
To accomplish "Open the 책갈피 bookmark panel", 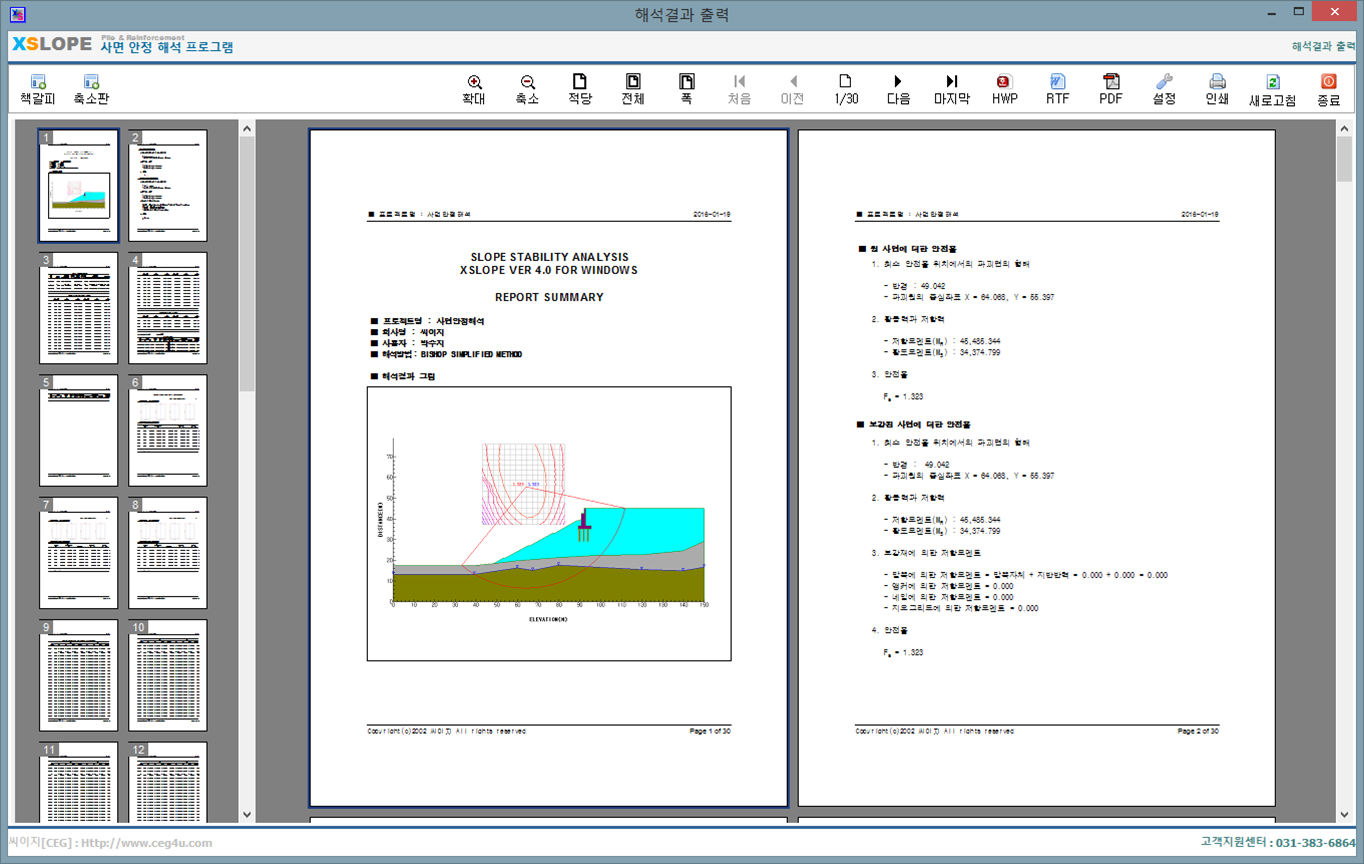I will (38, 89).
